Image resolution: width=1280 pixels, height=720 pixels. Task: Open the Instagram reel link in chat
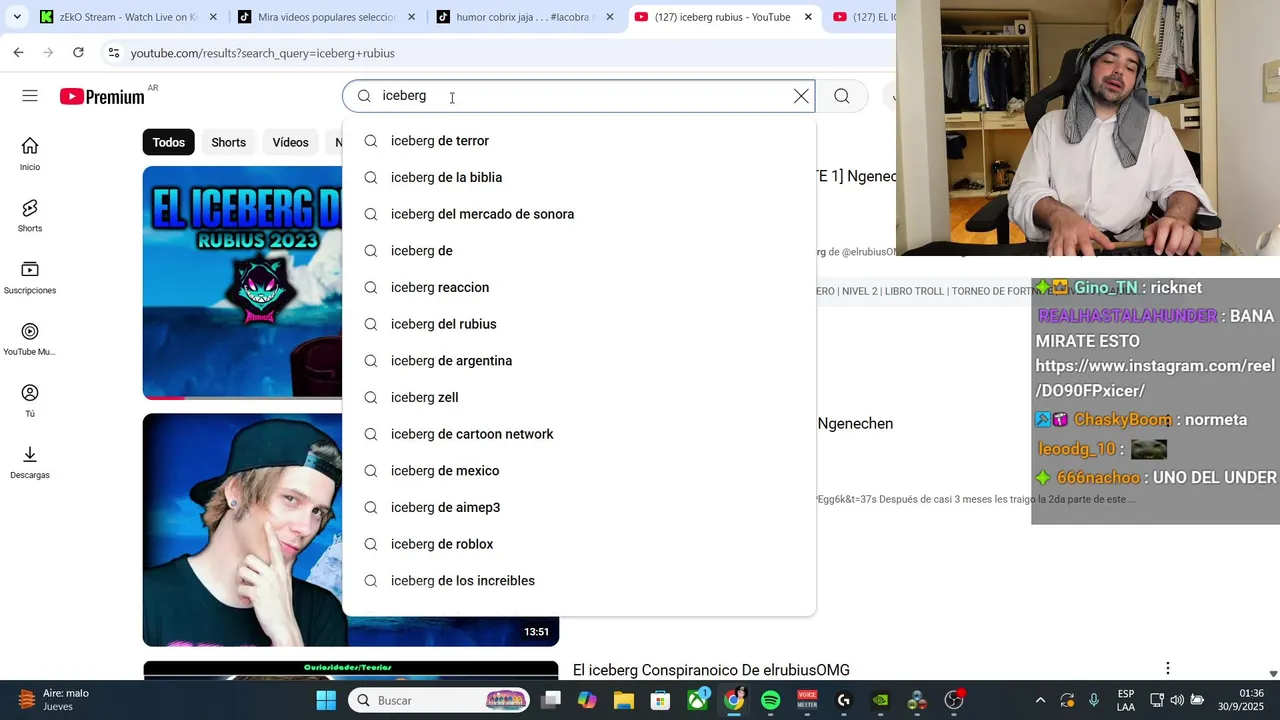click(x=1155, y=378)
